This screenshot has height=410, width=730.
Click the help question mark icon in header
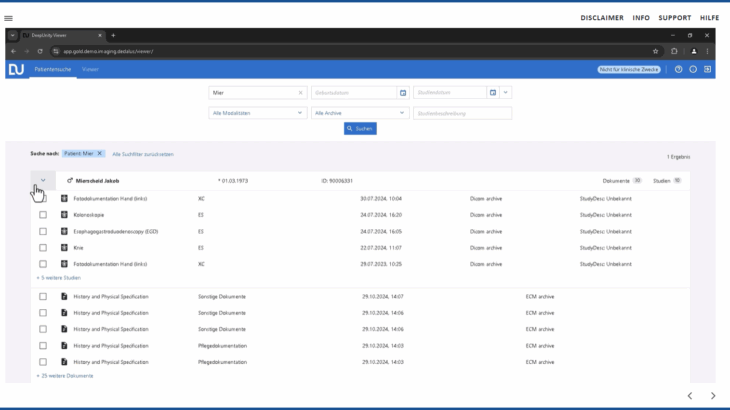coord(678,69)
